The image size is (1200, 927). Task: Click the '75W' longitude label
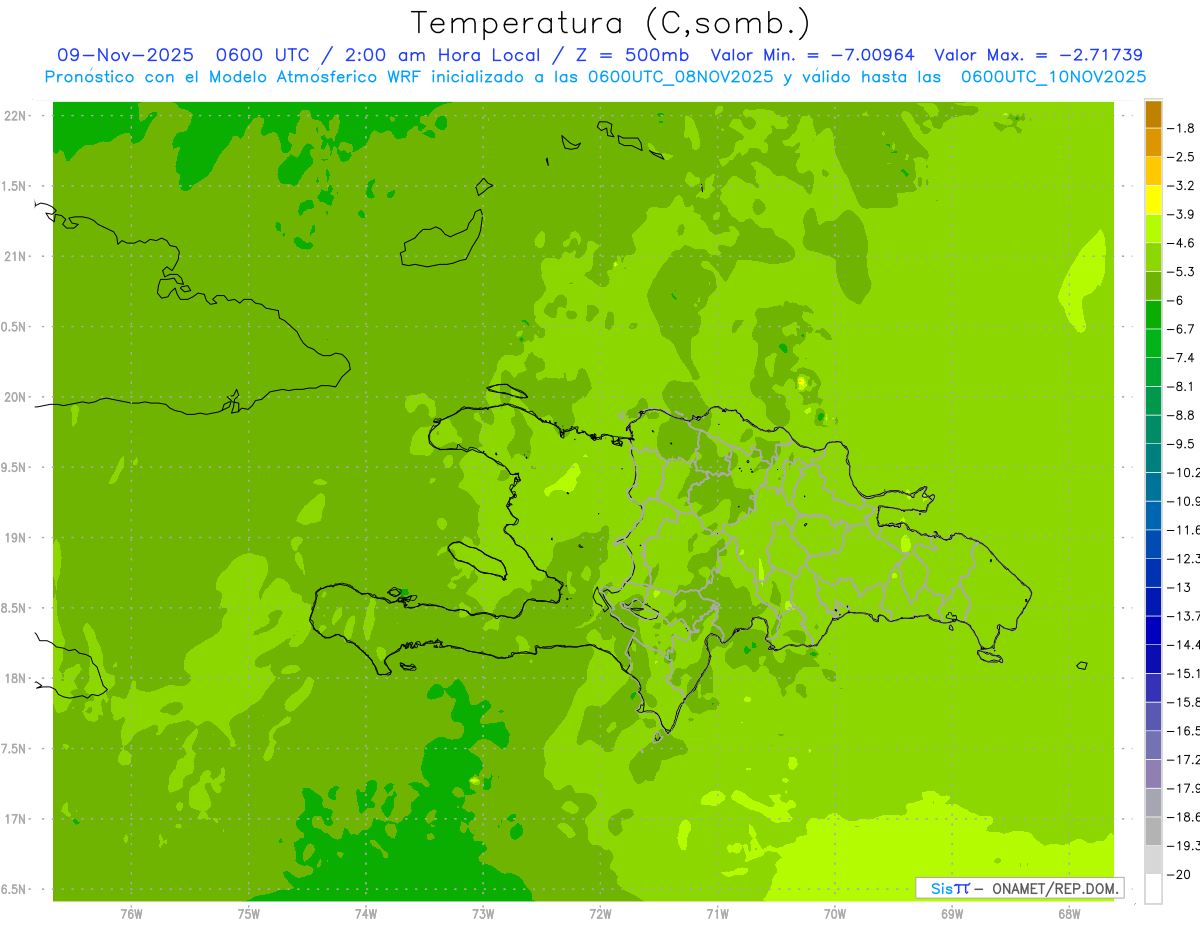[248, 914]
